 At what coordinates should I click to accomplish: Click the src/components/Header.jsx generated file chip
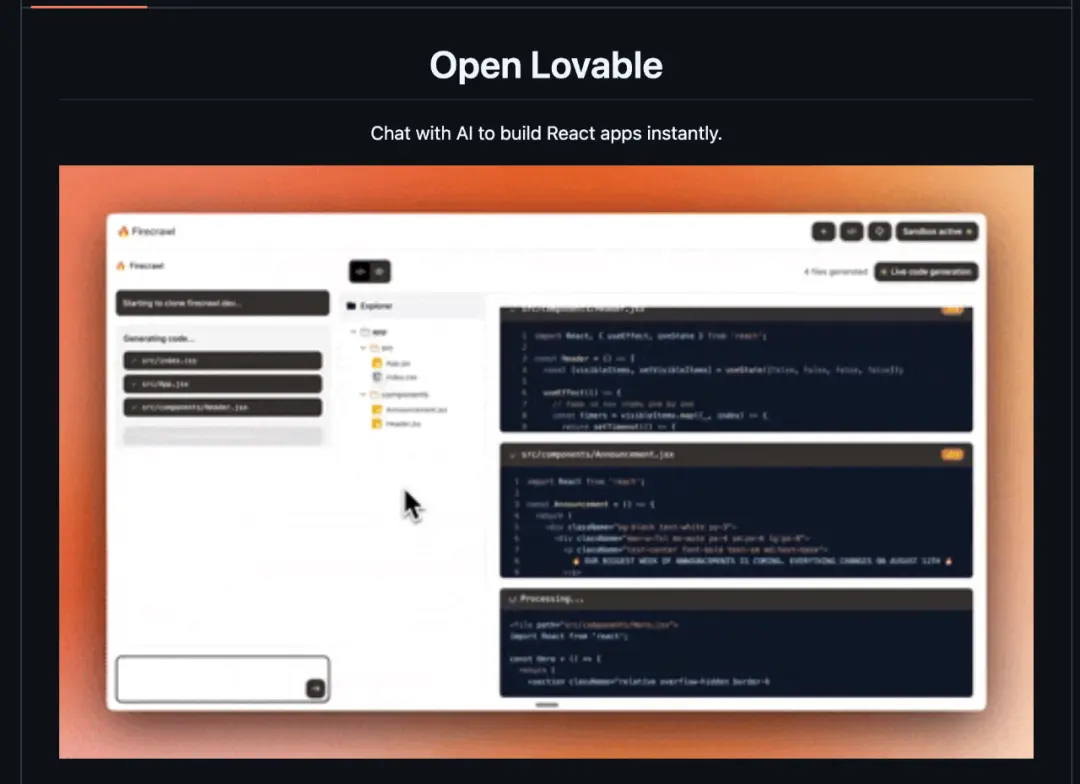coord(222,407)
